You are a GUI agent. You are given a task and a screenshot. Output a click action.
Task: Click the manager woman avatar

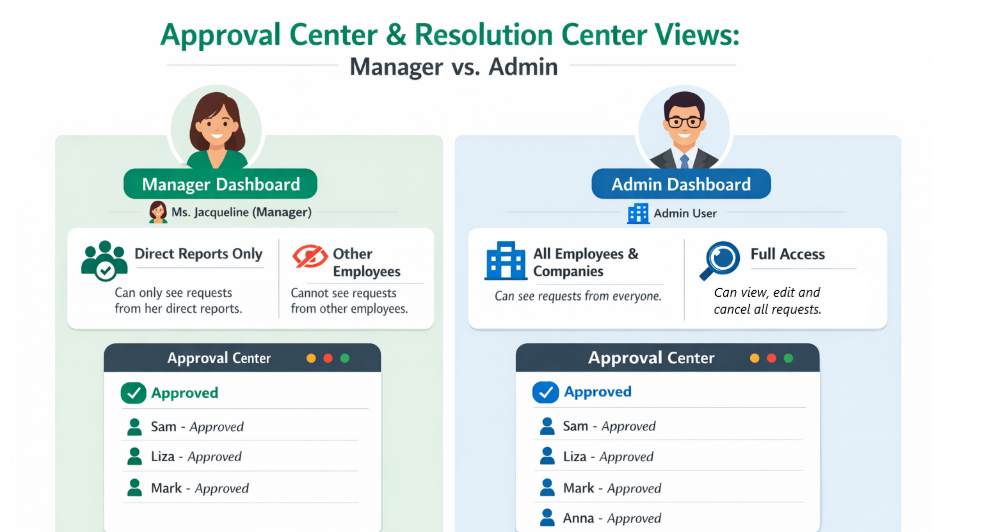[x=216, y=128]
